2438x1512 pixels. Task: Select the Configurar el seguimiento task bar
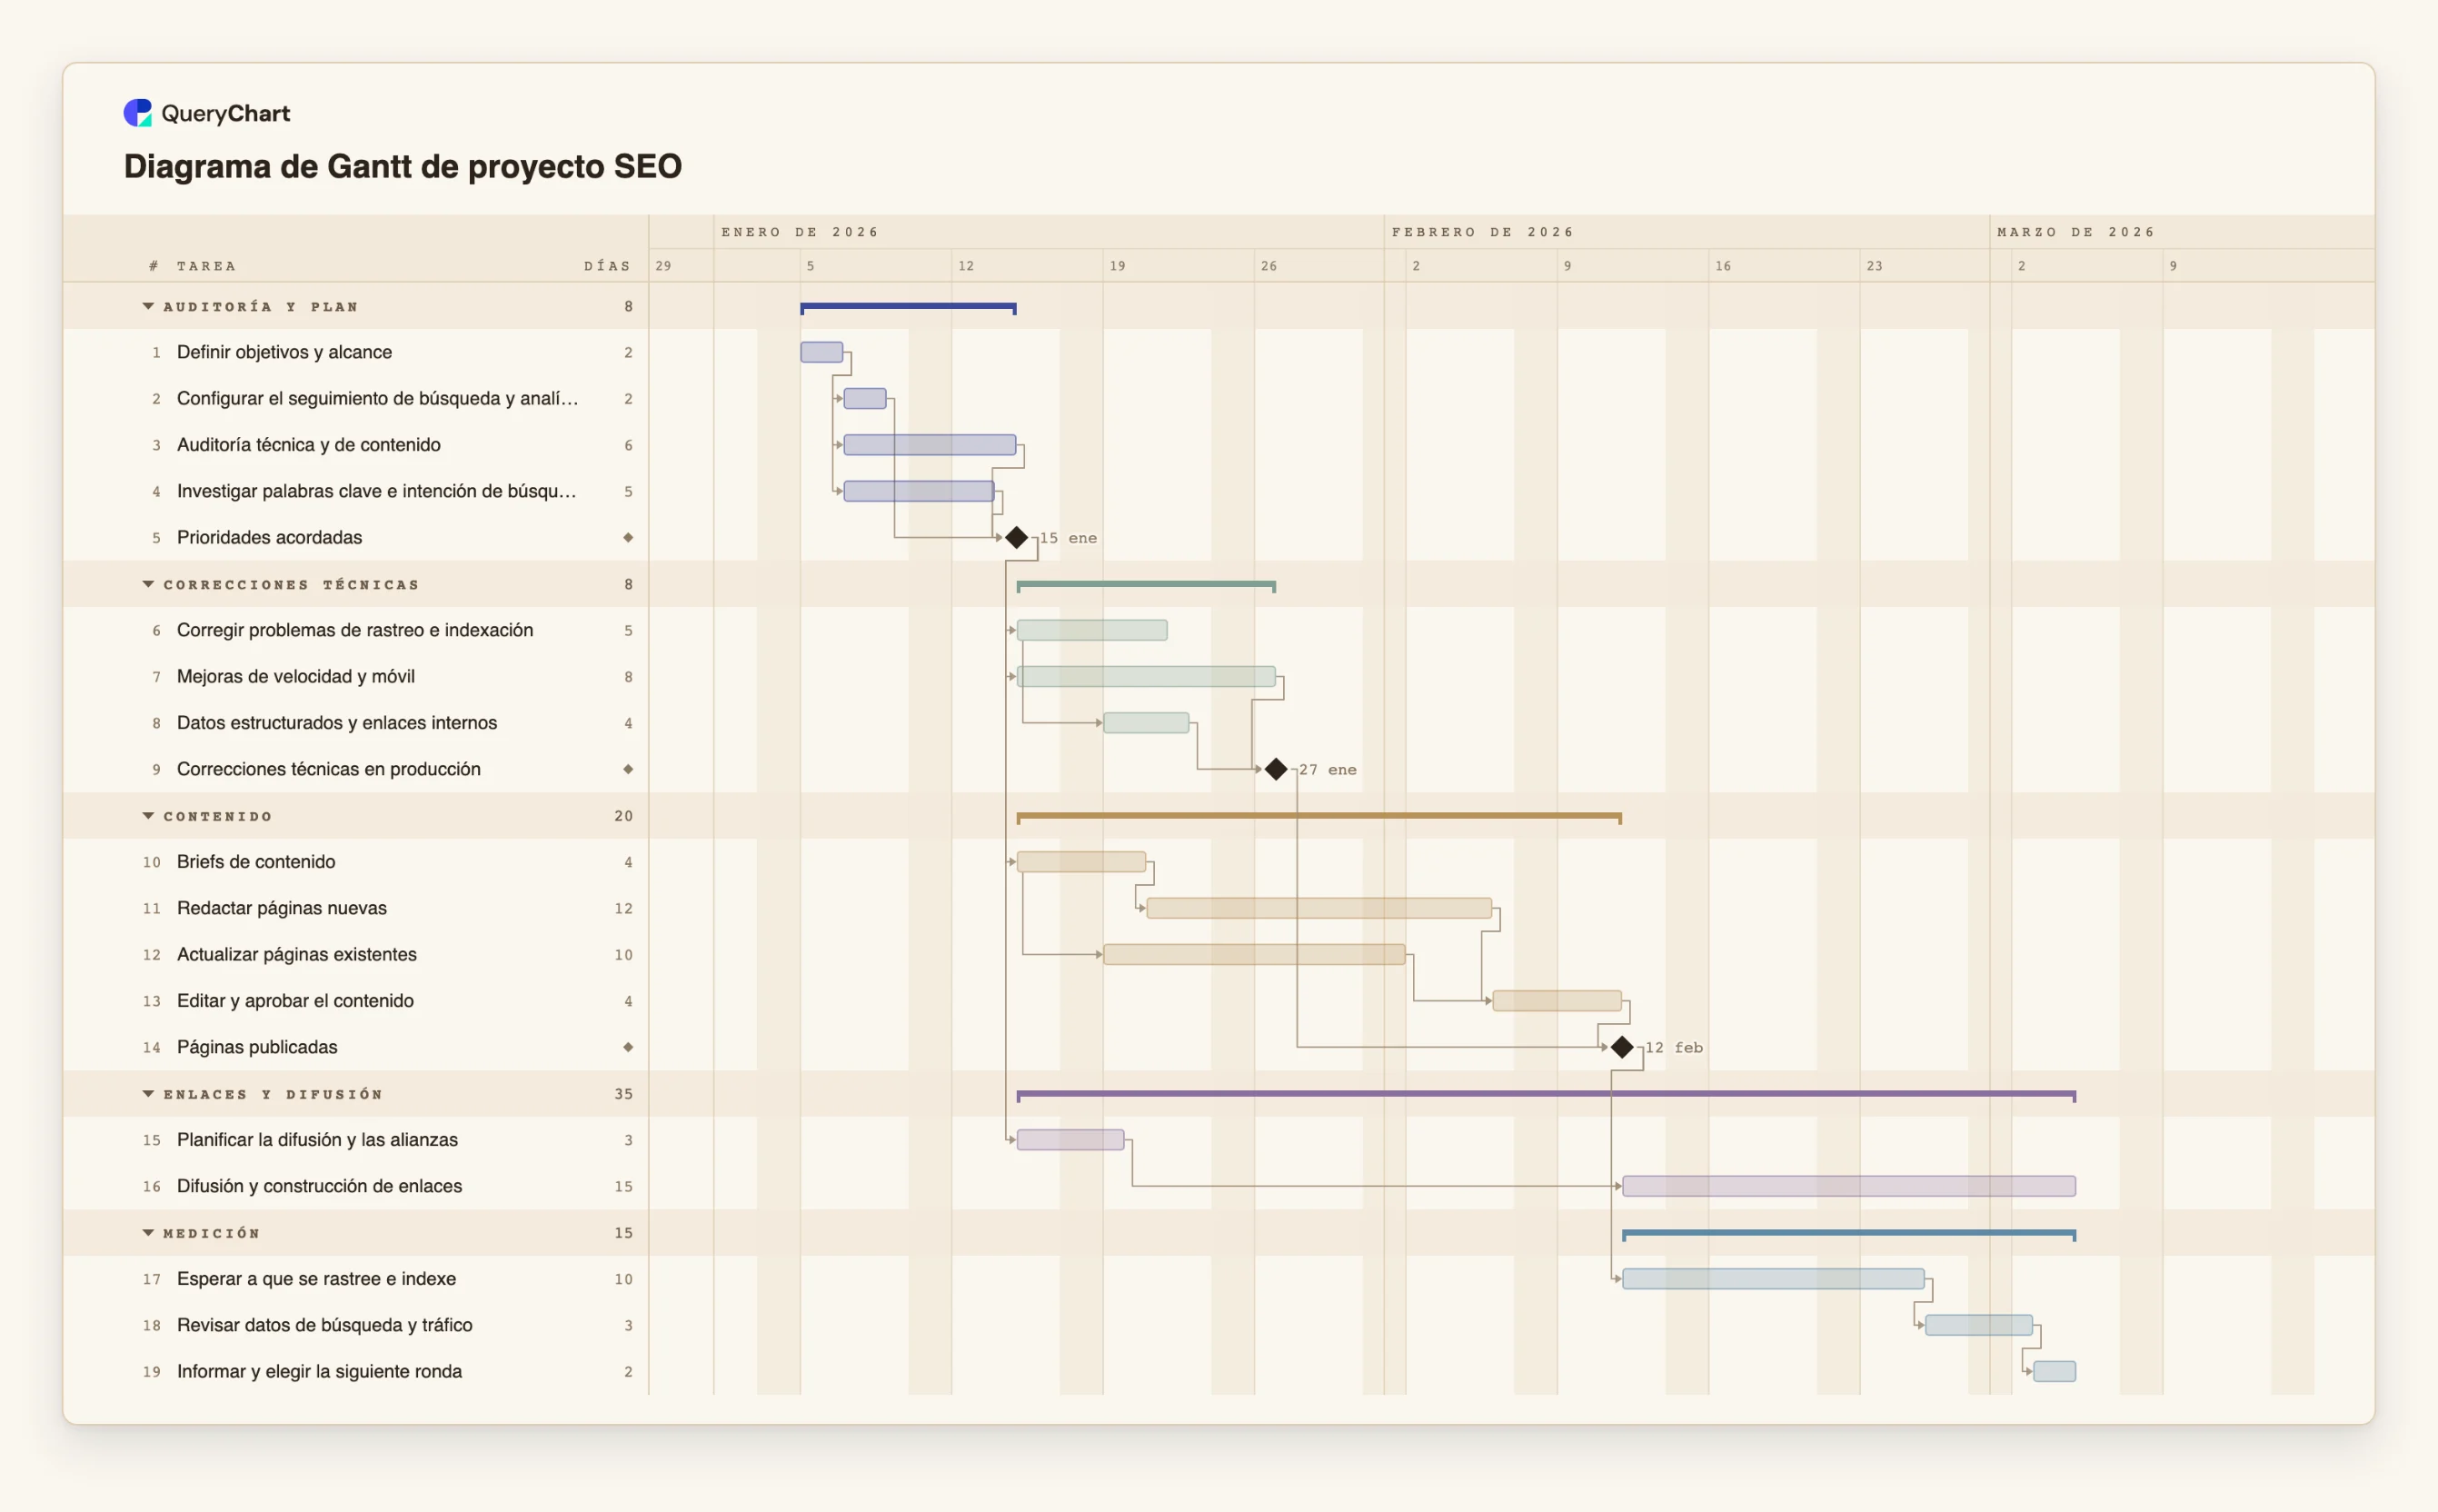click(x=865, y=398)
